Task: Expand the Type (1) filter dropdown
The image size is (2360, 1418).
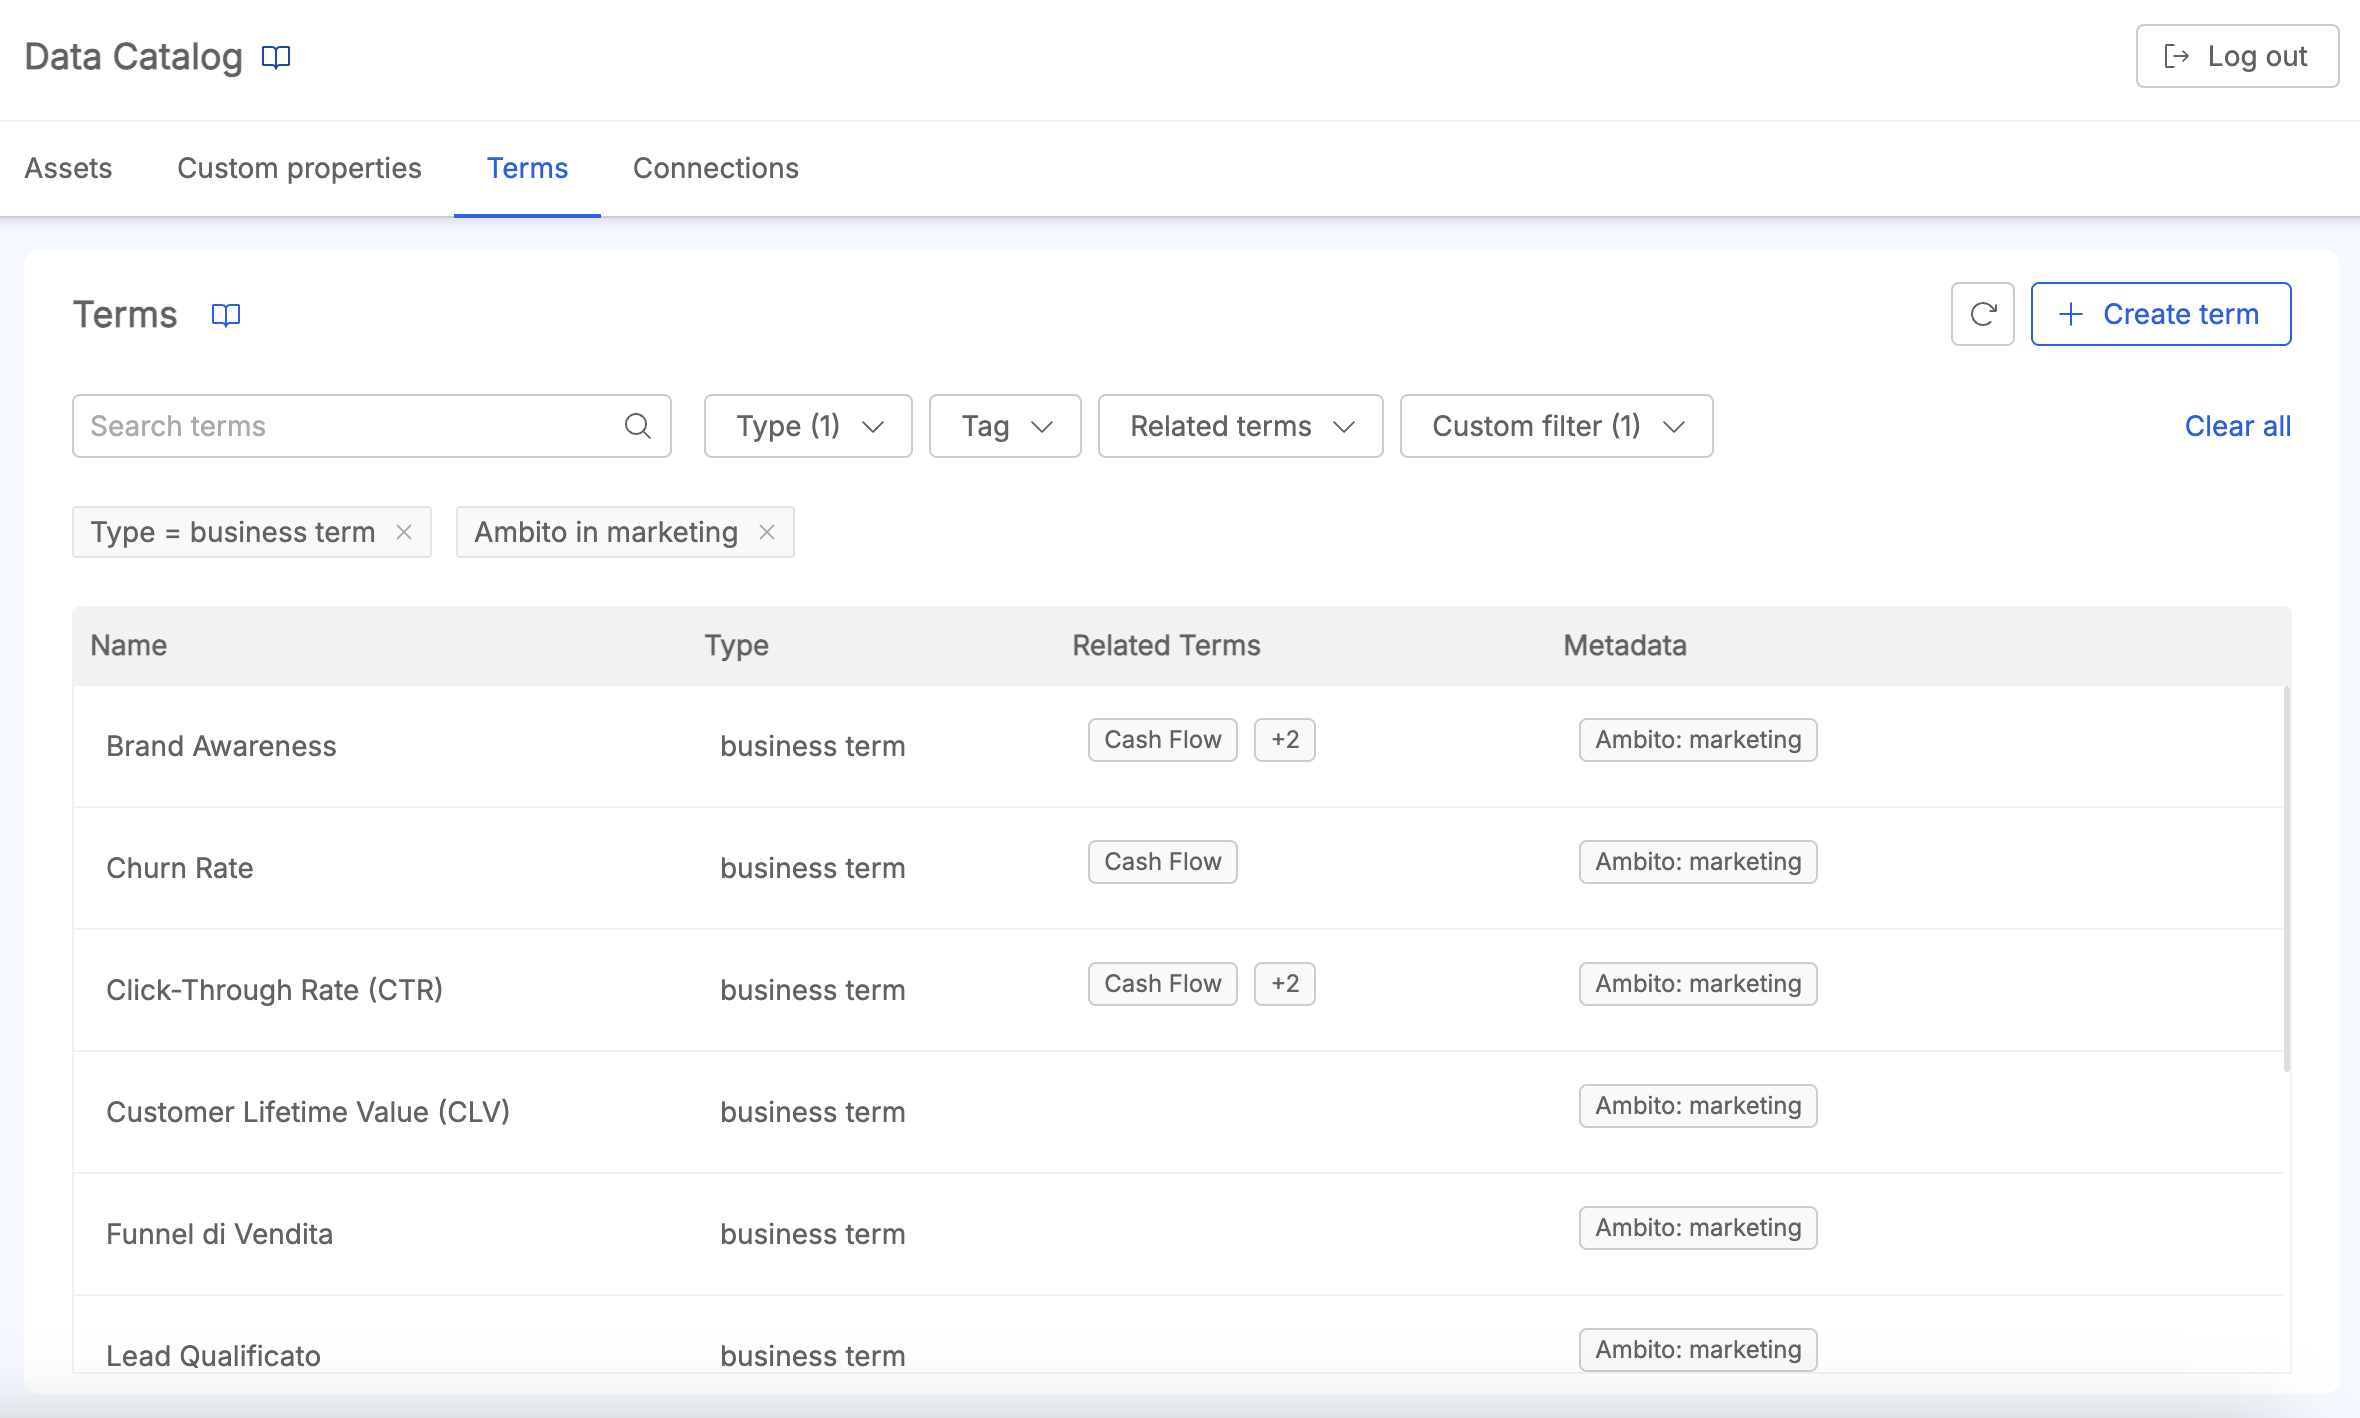Action: (808, 426)
